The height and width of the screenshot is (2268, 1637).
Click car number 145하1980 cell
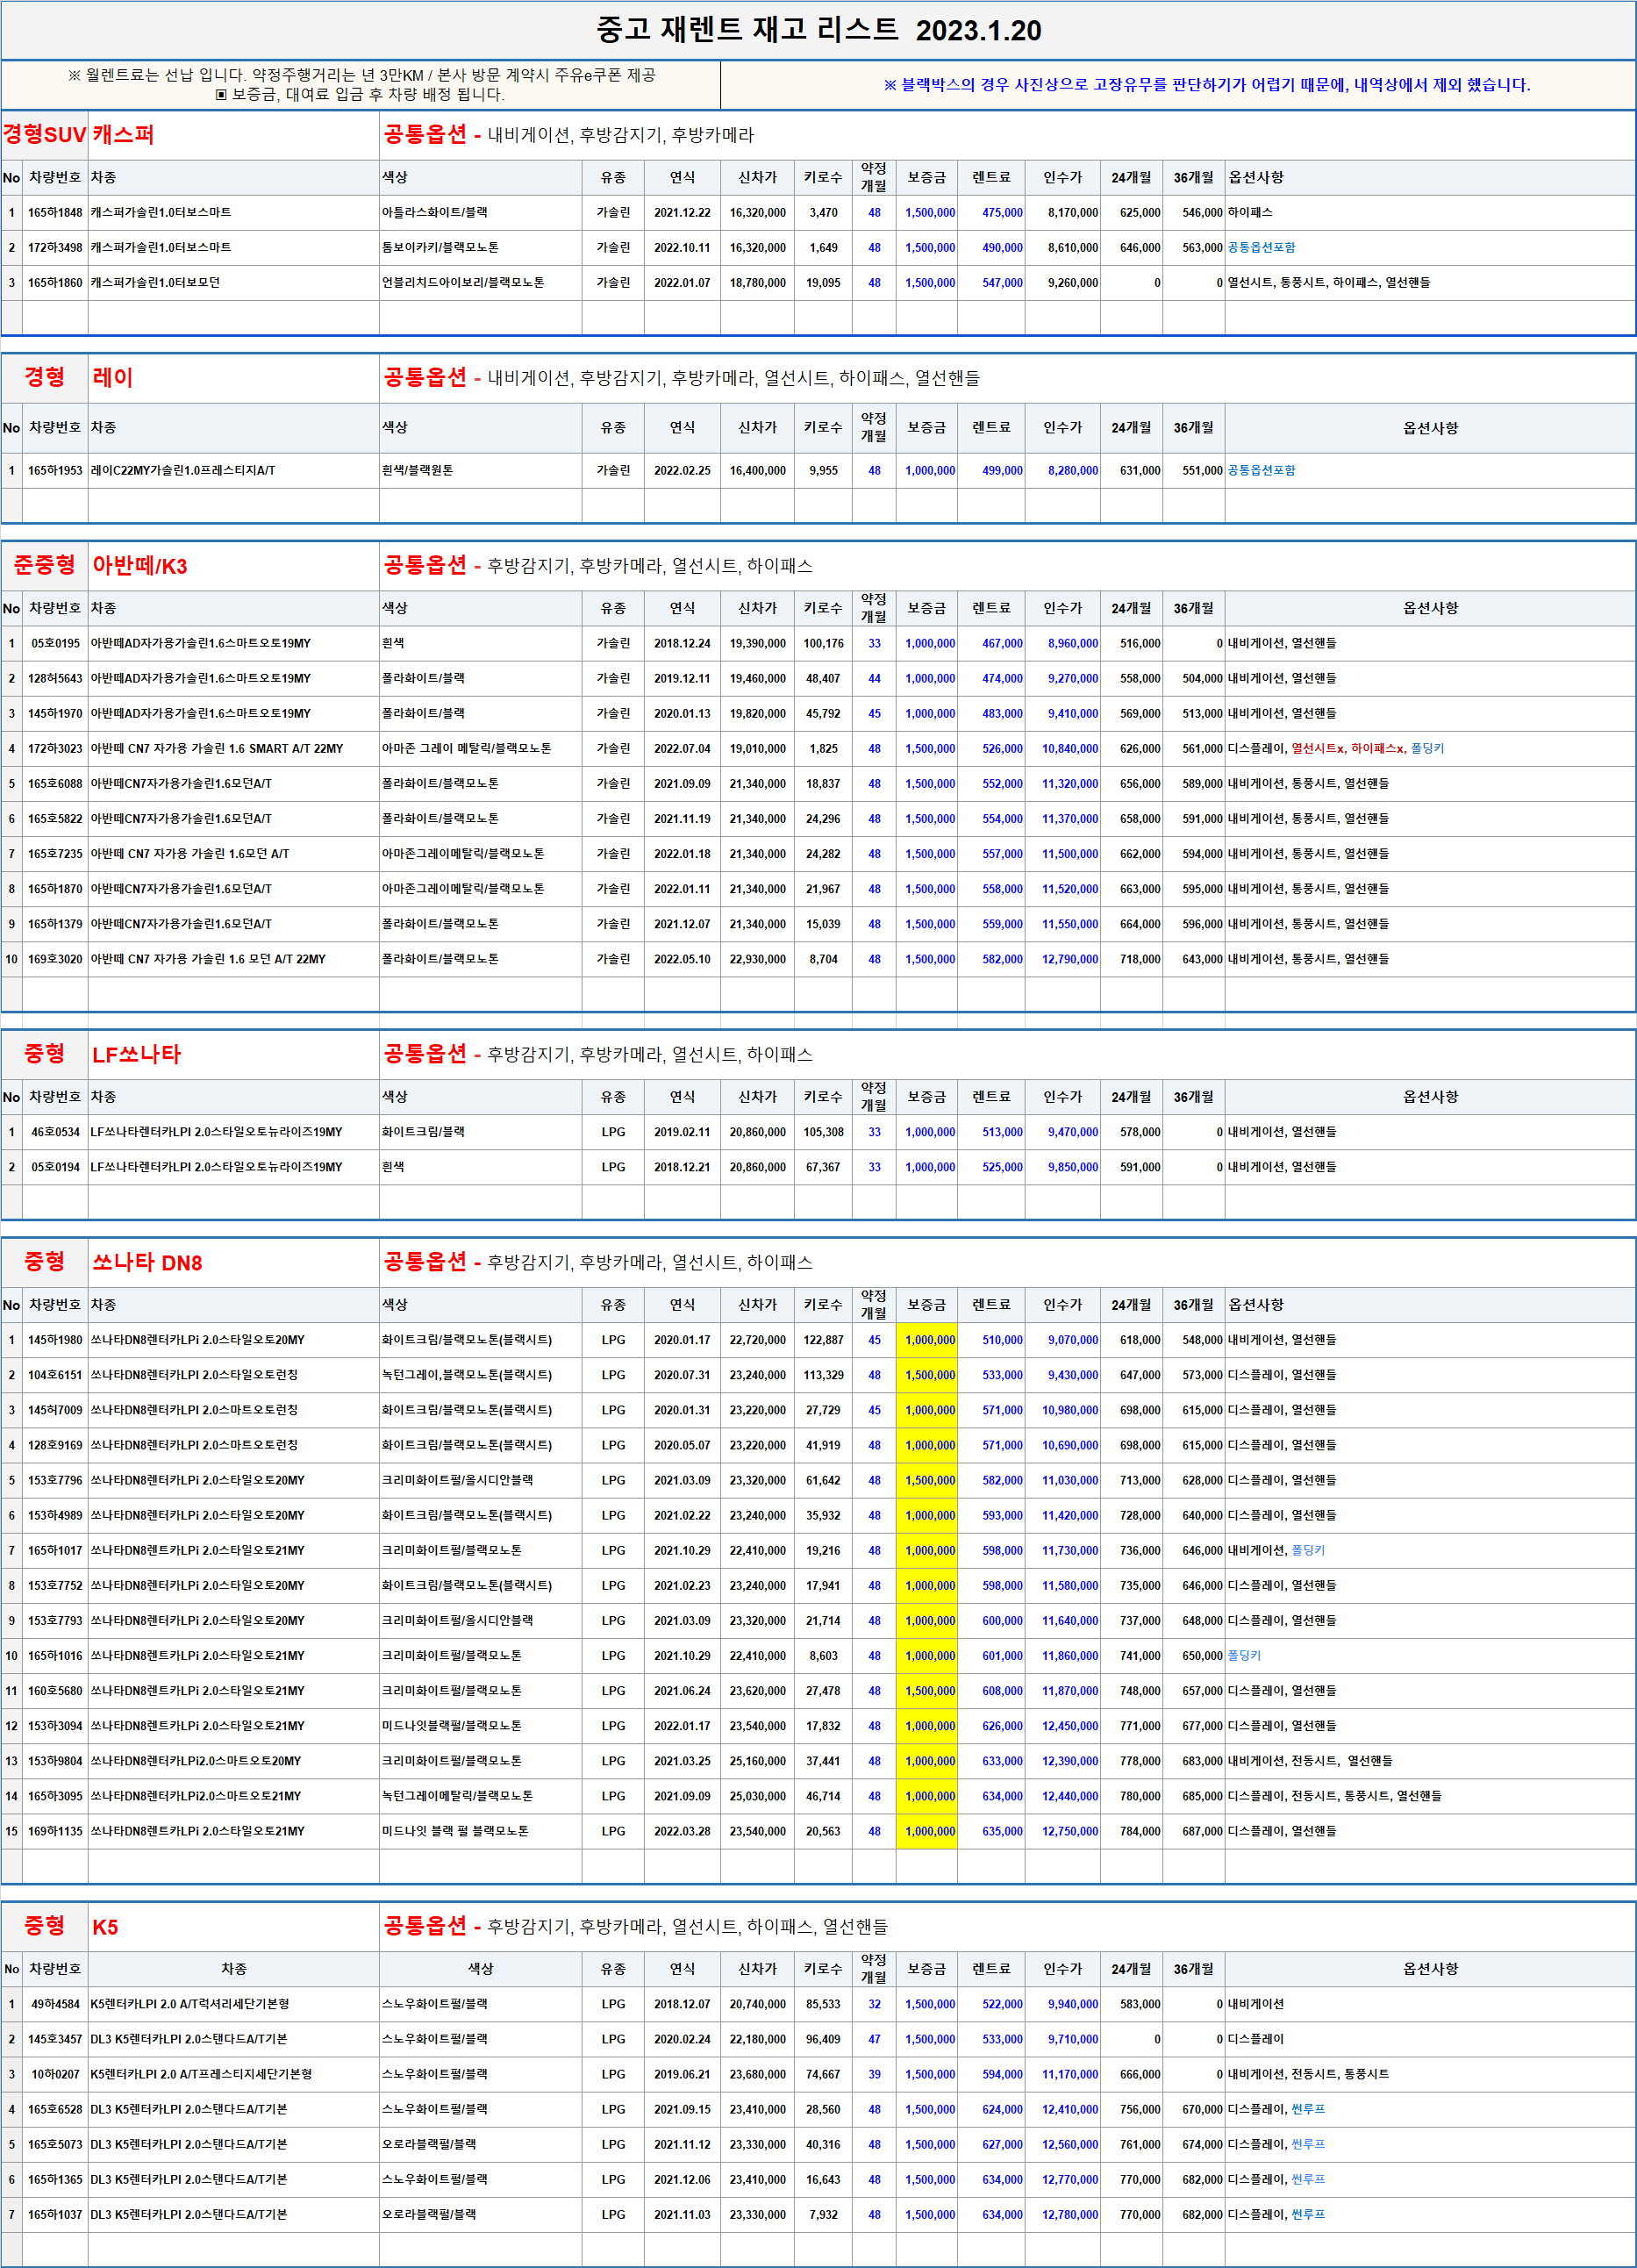tap(55, 1341)
